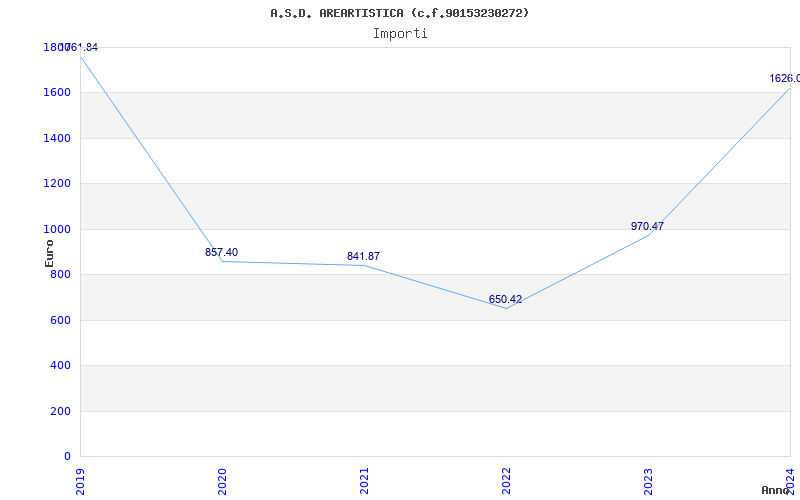Click the 800 y-axis tick label
The height and width of the screenshot is (500, 800).
[60, 274]
